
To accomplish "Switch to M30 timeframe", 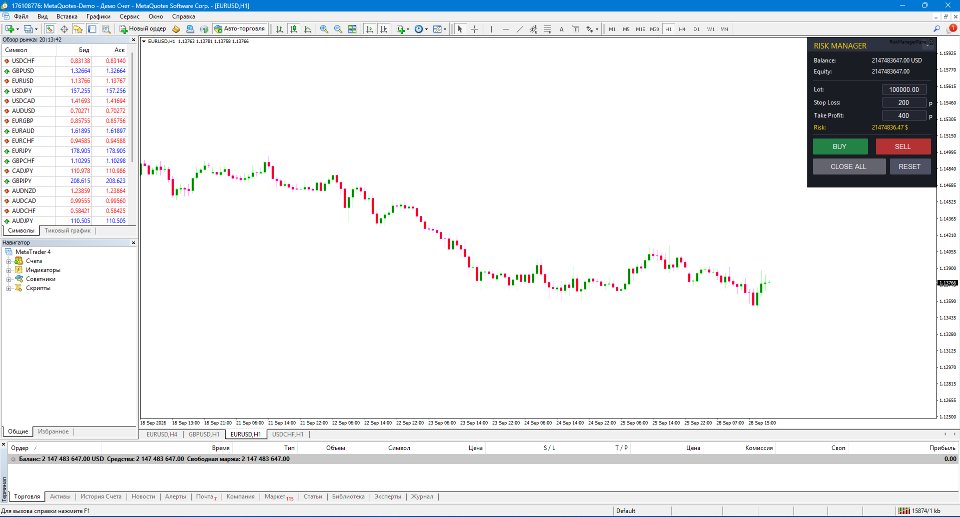I will (654, 29).
